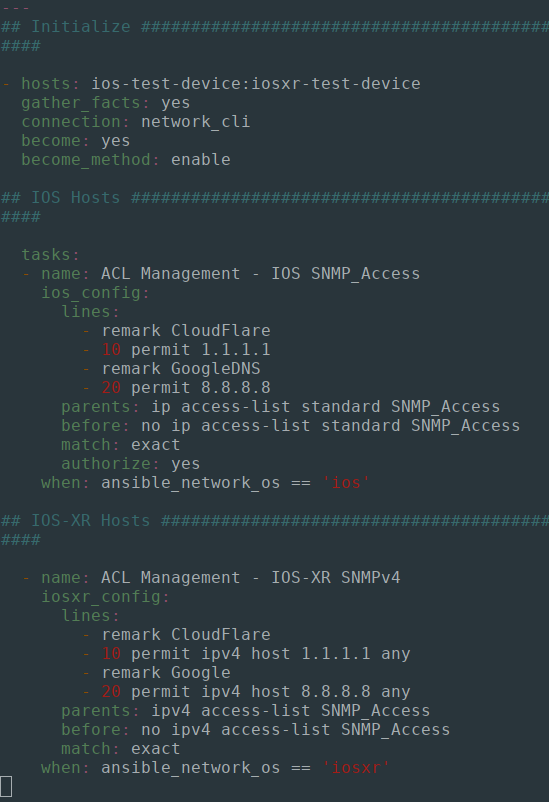Click the remark GoogleDNS line
The width and height of the screenshot is (549, 802).
click(181, 369)
